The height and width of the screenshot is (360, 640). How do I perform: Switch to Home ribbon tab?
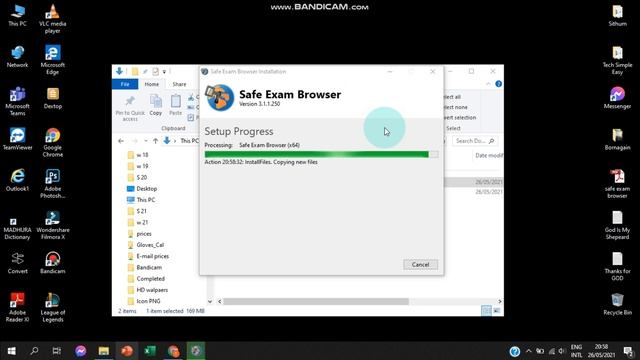pyautogui.click(x=151, y=84)
